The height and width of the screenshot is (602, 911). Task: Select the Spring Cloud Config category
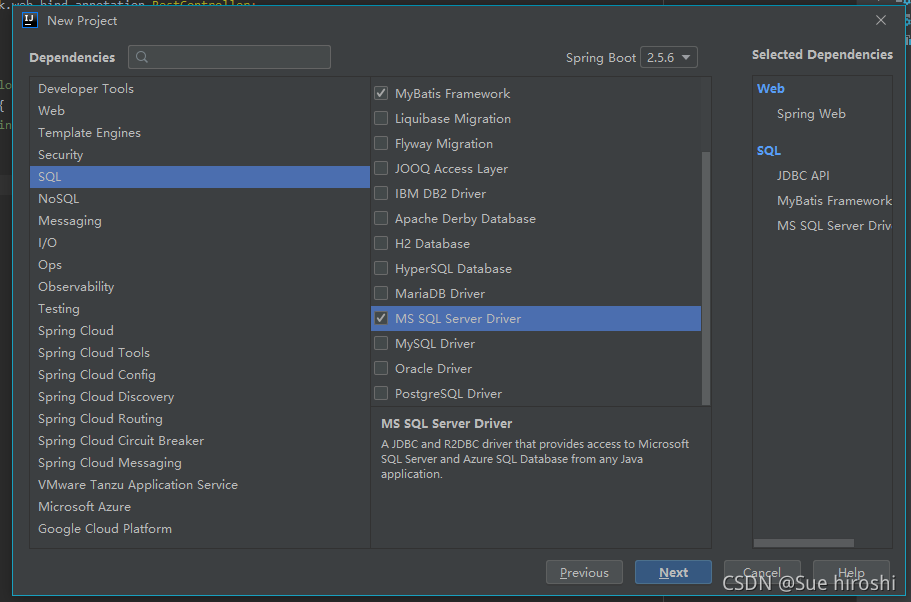200,375
